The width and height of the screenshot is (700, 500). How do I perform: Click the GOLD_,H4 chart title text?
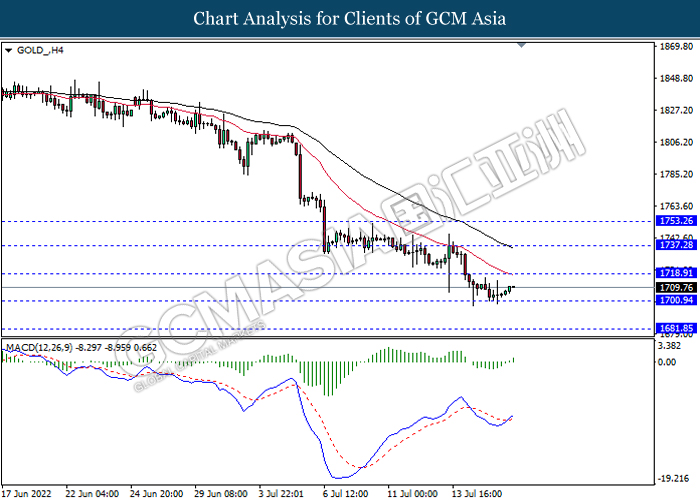(40, 50)
